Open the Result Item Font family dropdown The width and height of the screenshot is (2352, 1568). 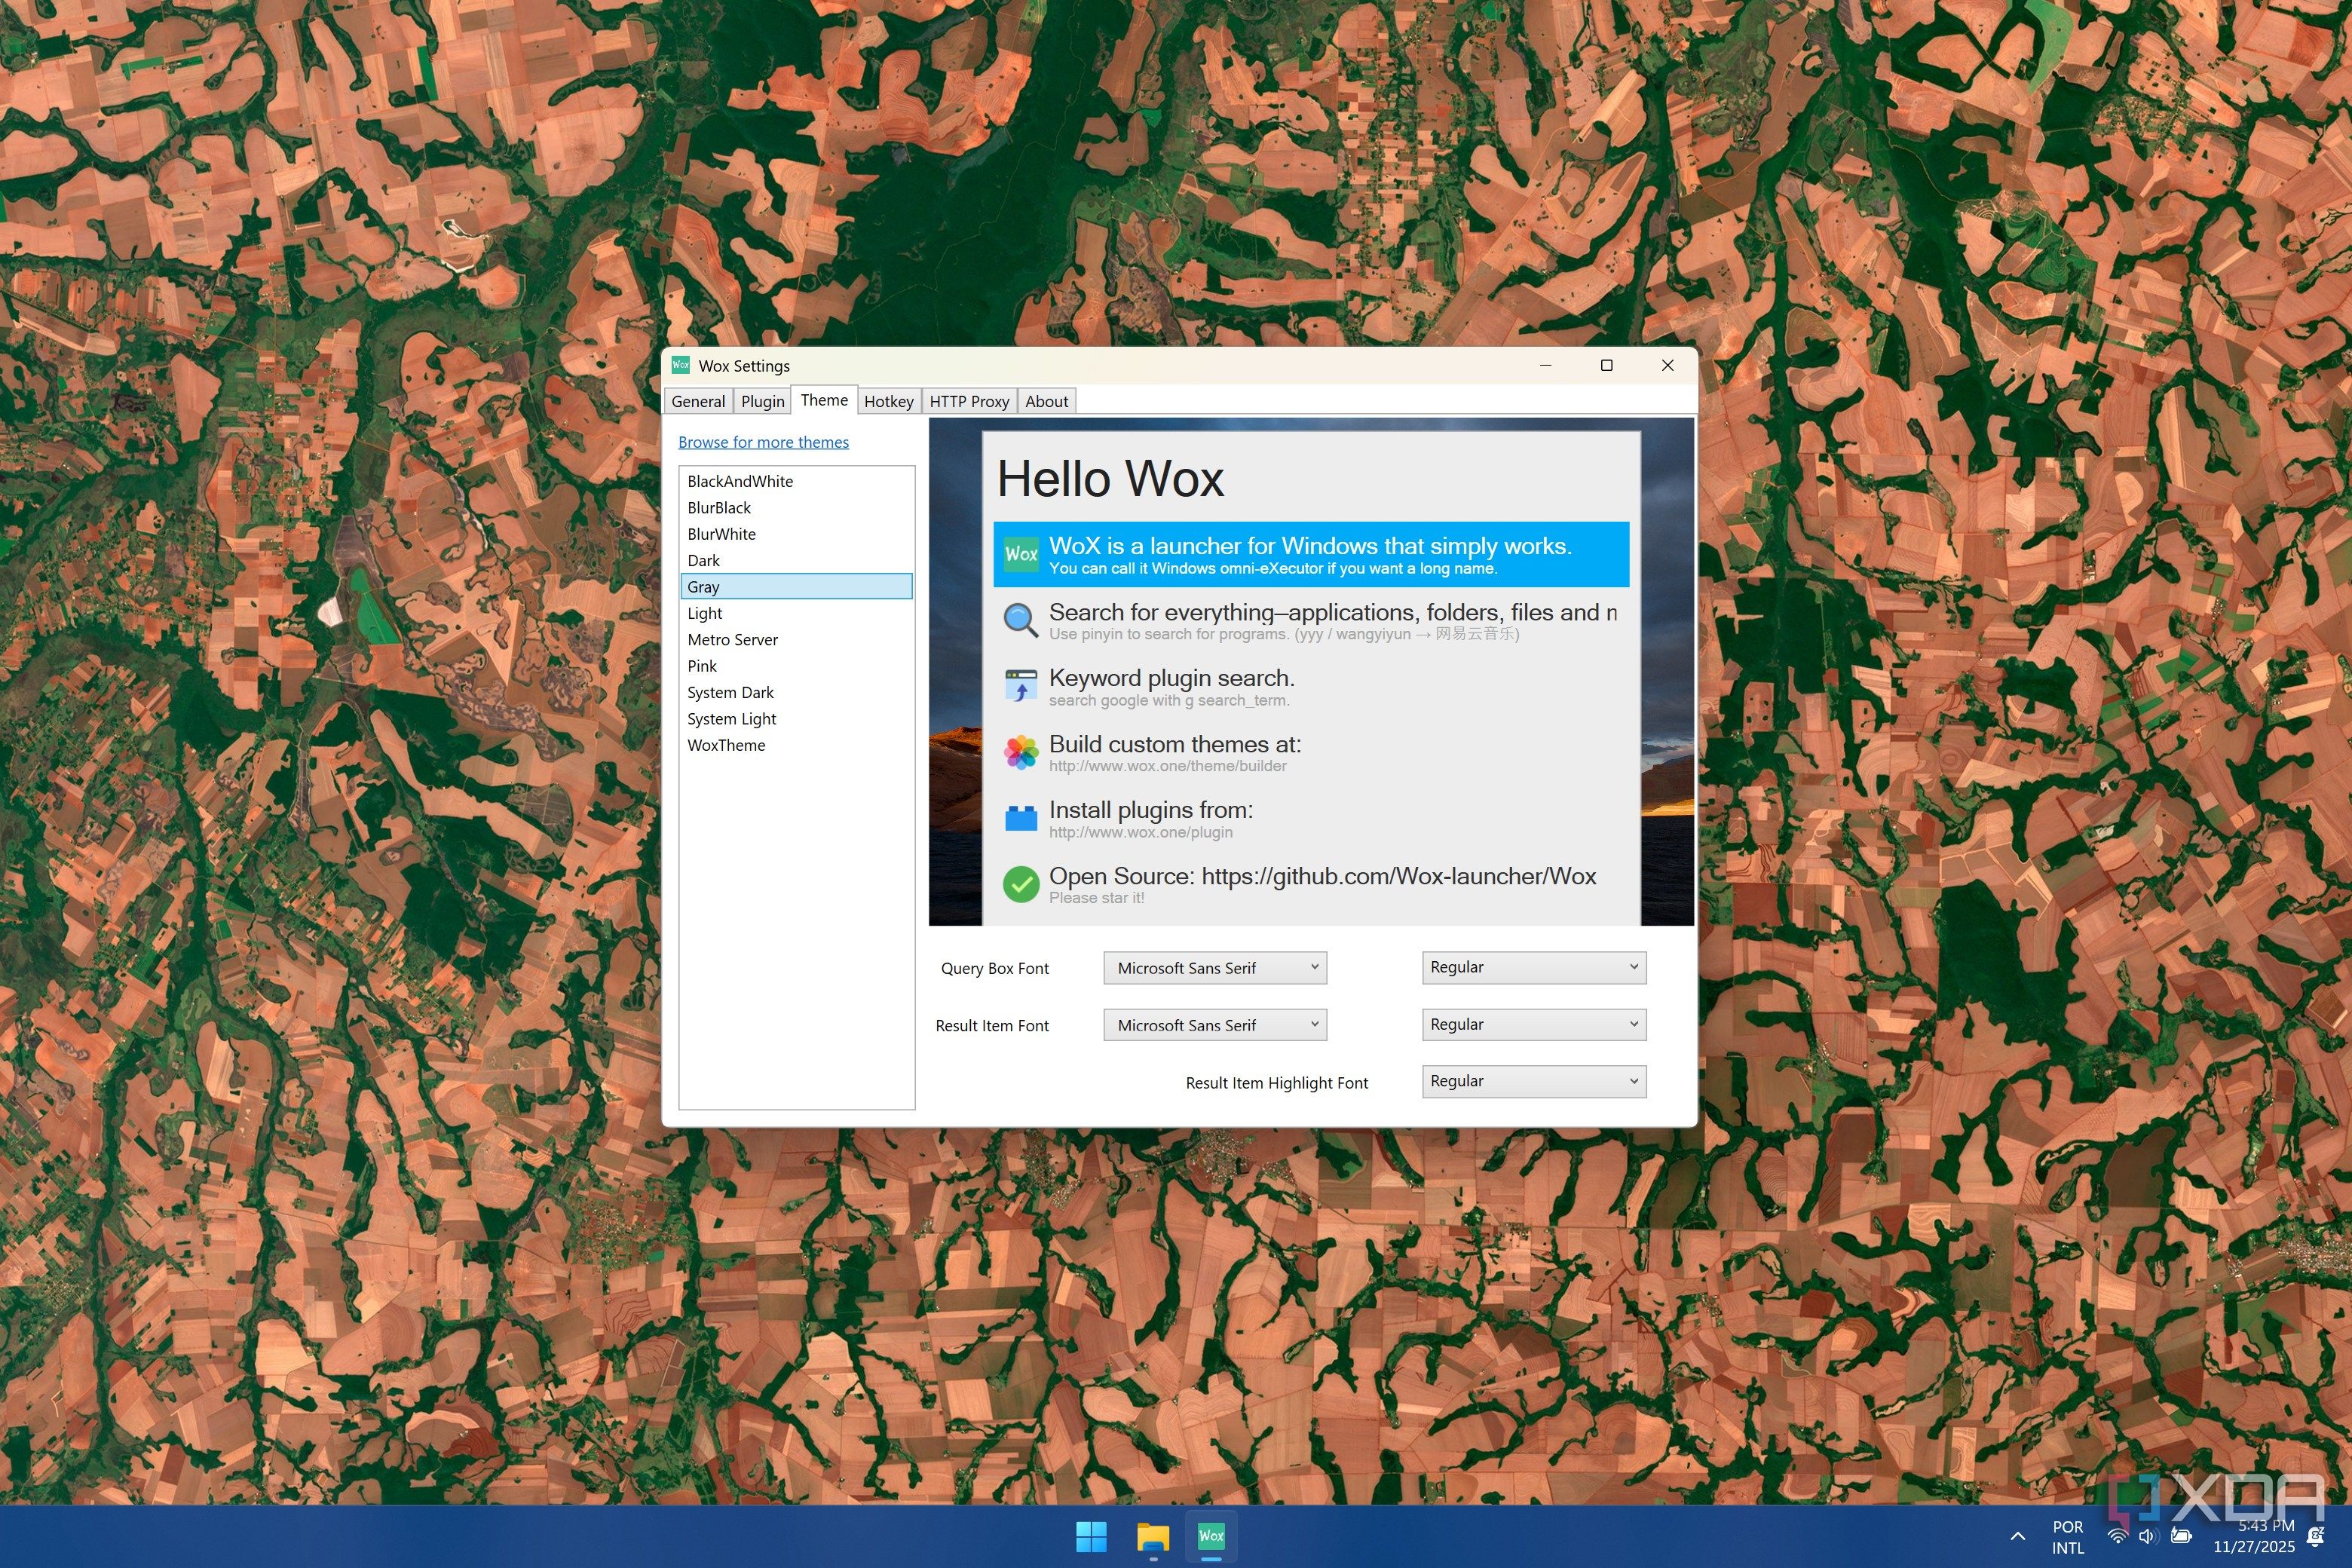point(1215,1025)
